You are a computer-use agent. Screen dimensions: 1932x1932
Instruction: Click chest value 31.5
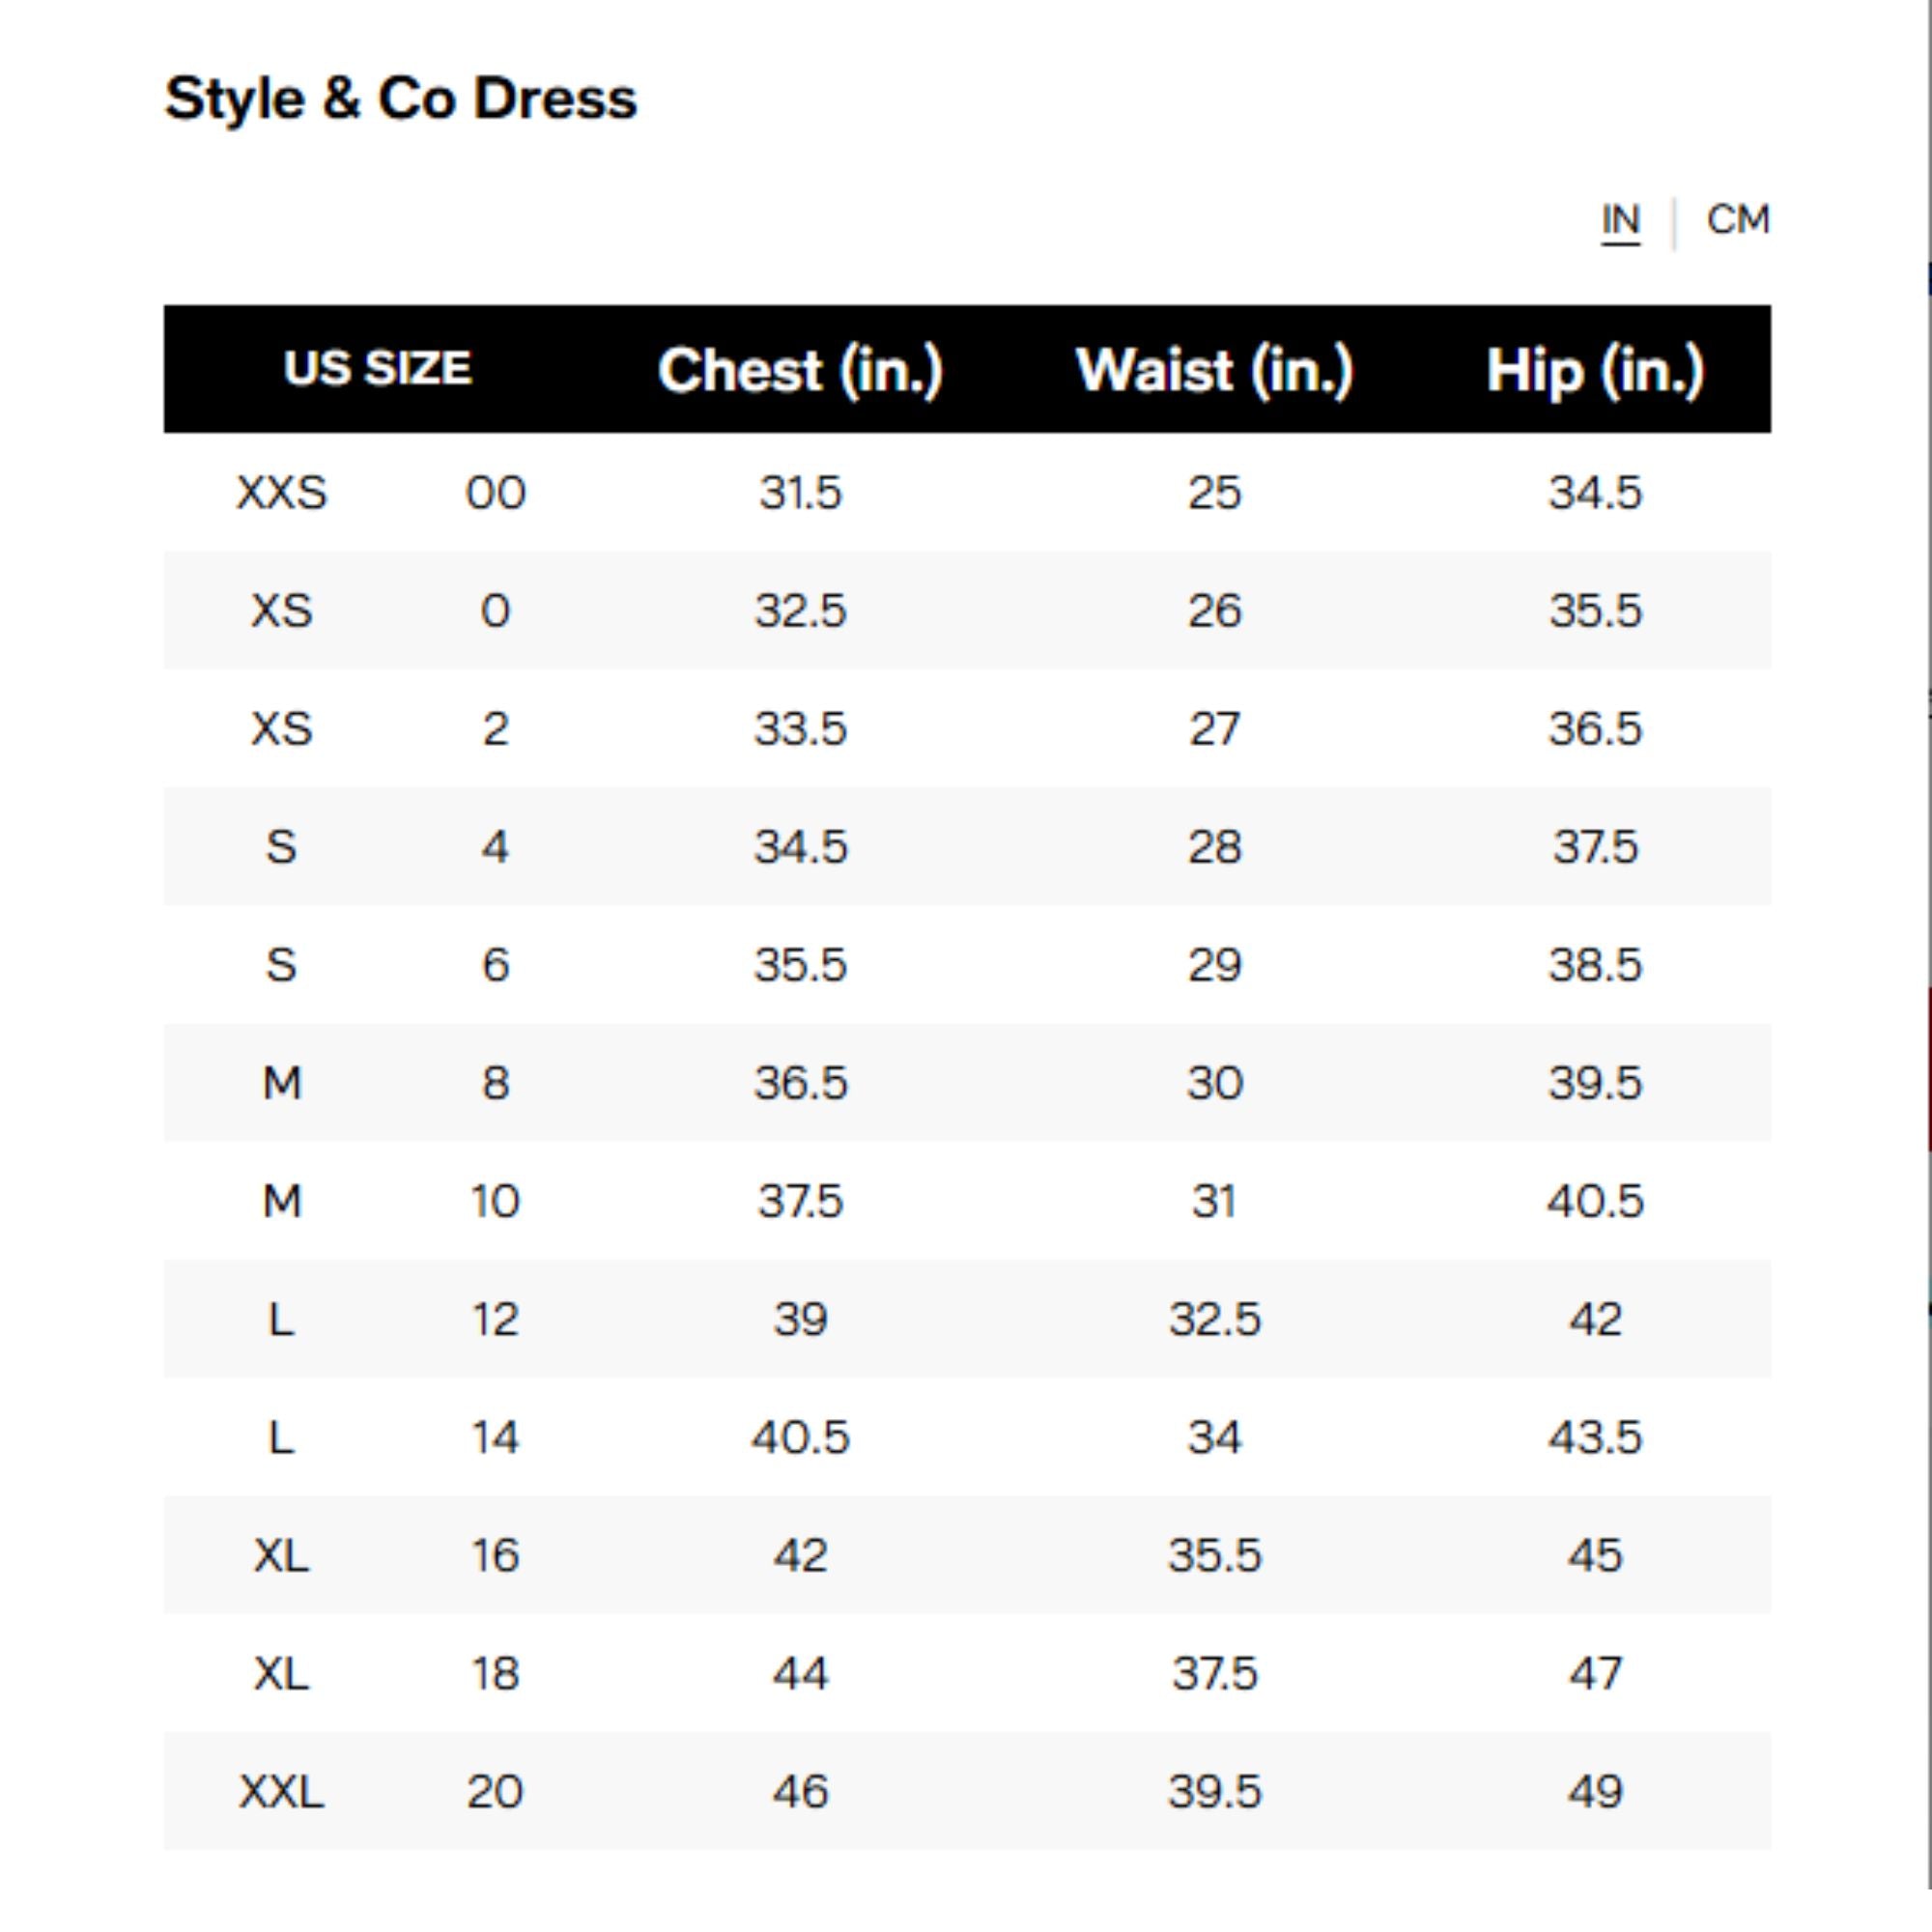[x=800, y=492]
